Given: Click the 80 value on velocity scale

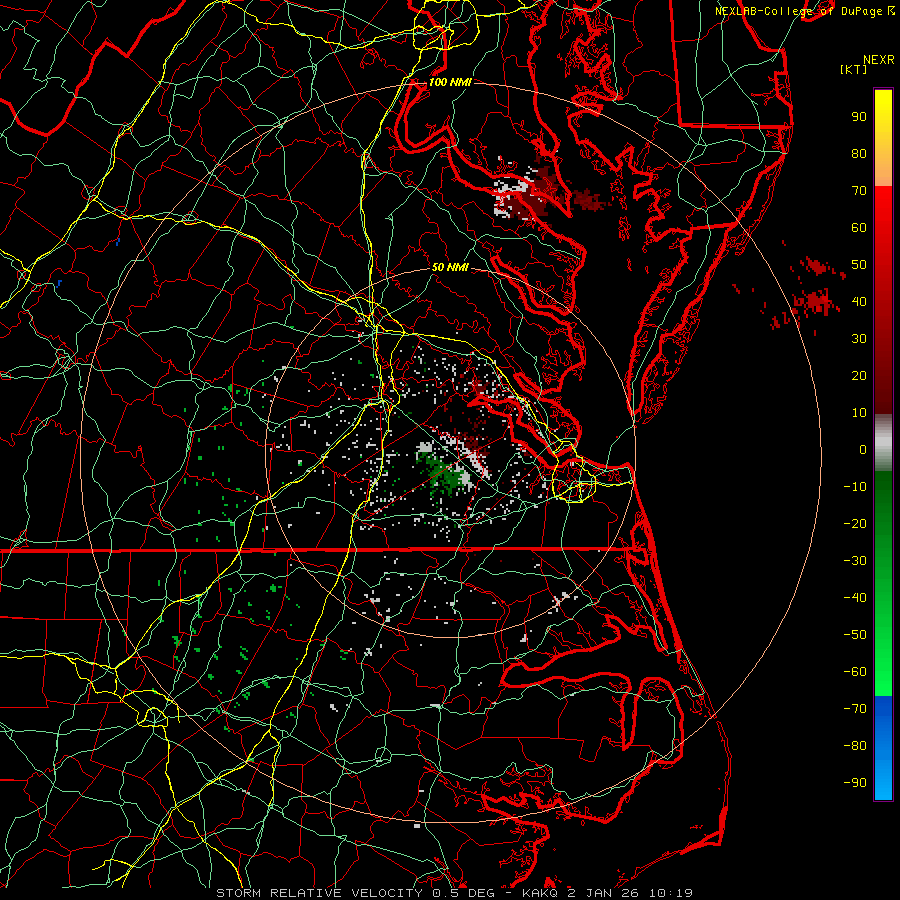Looking at the screenshot, I should pos(859,153).
